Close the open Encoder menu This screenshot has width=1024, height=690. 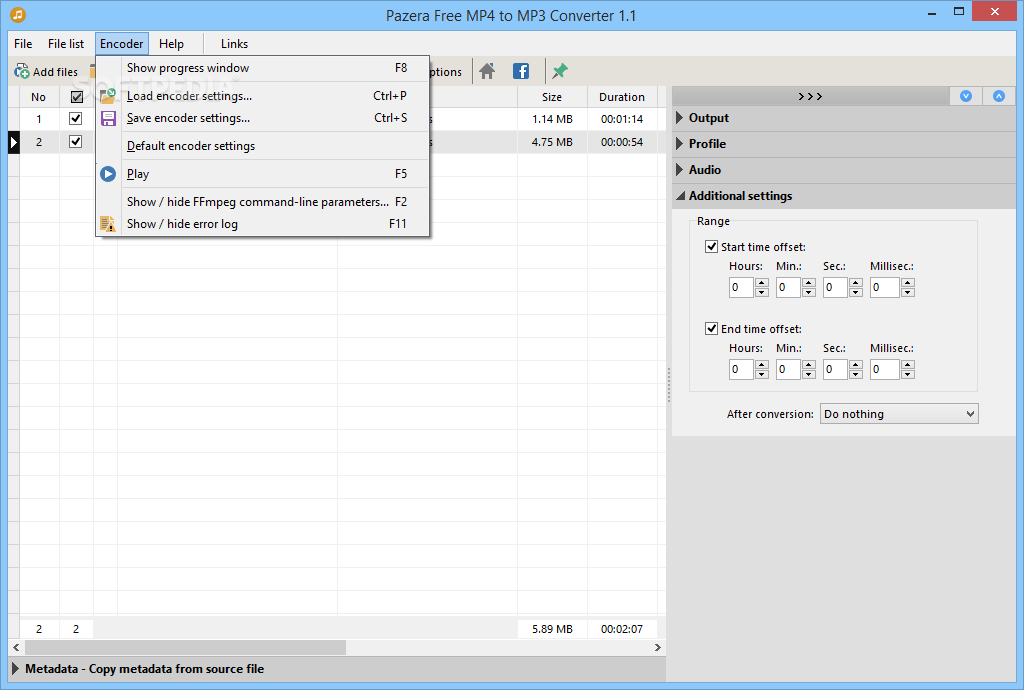(121, 44)
